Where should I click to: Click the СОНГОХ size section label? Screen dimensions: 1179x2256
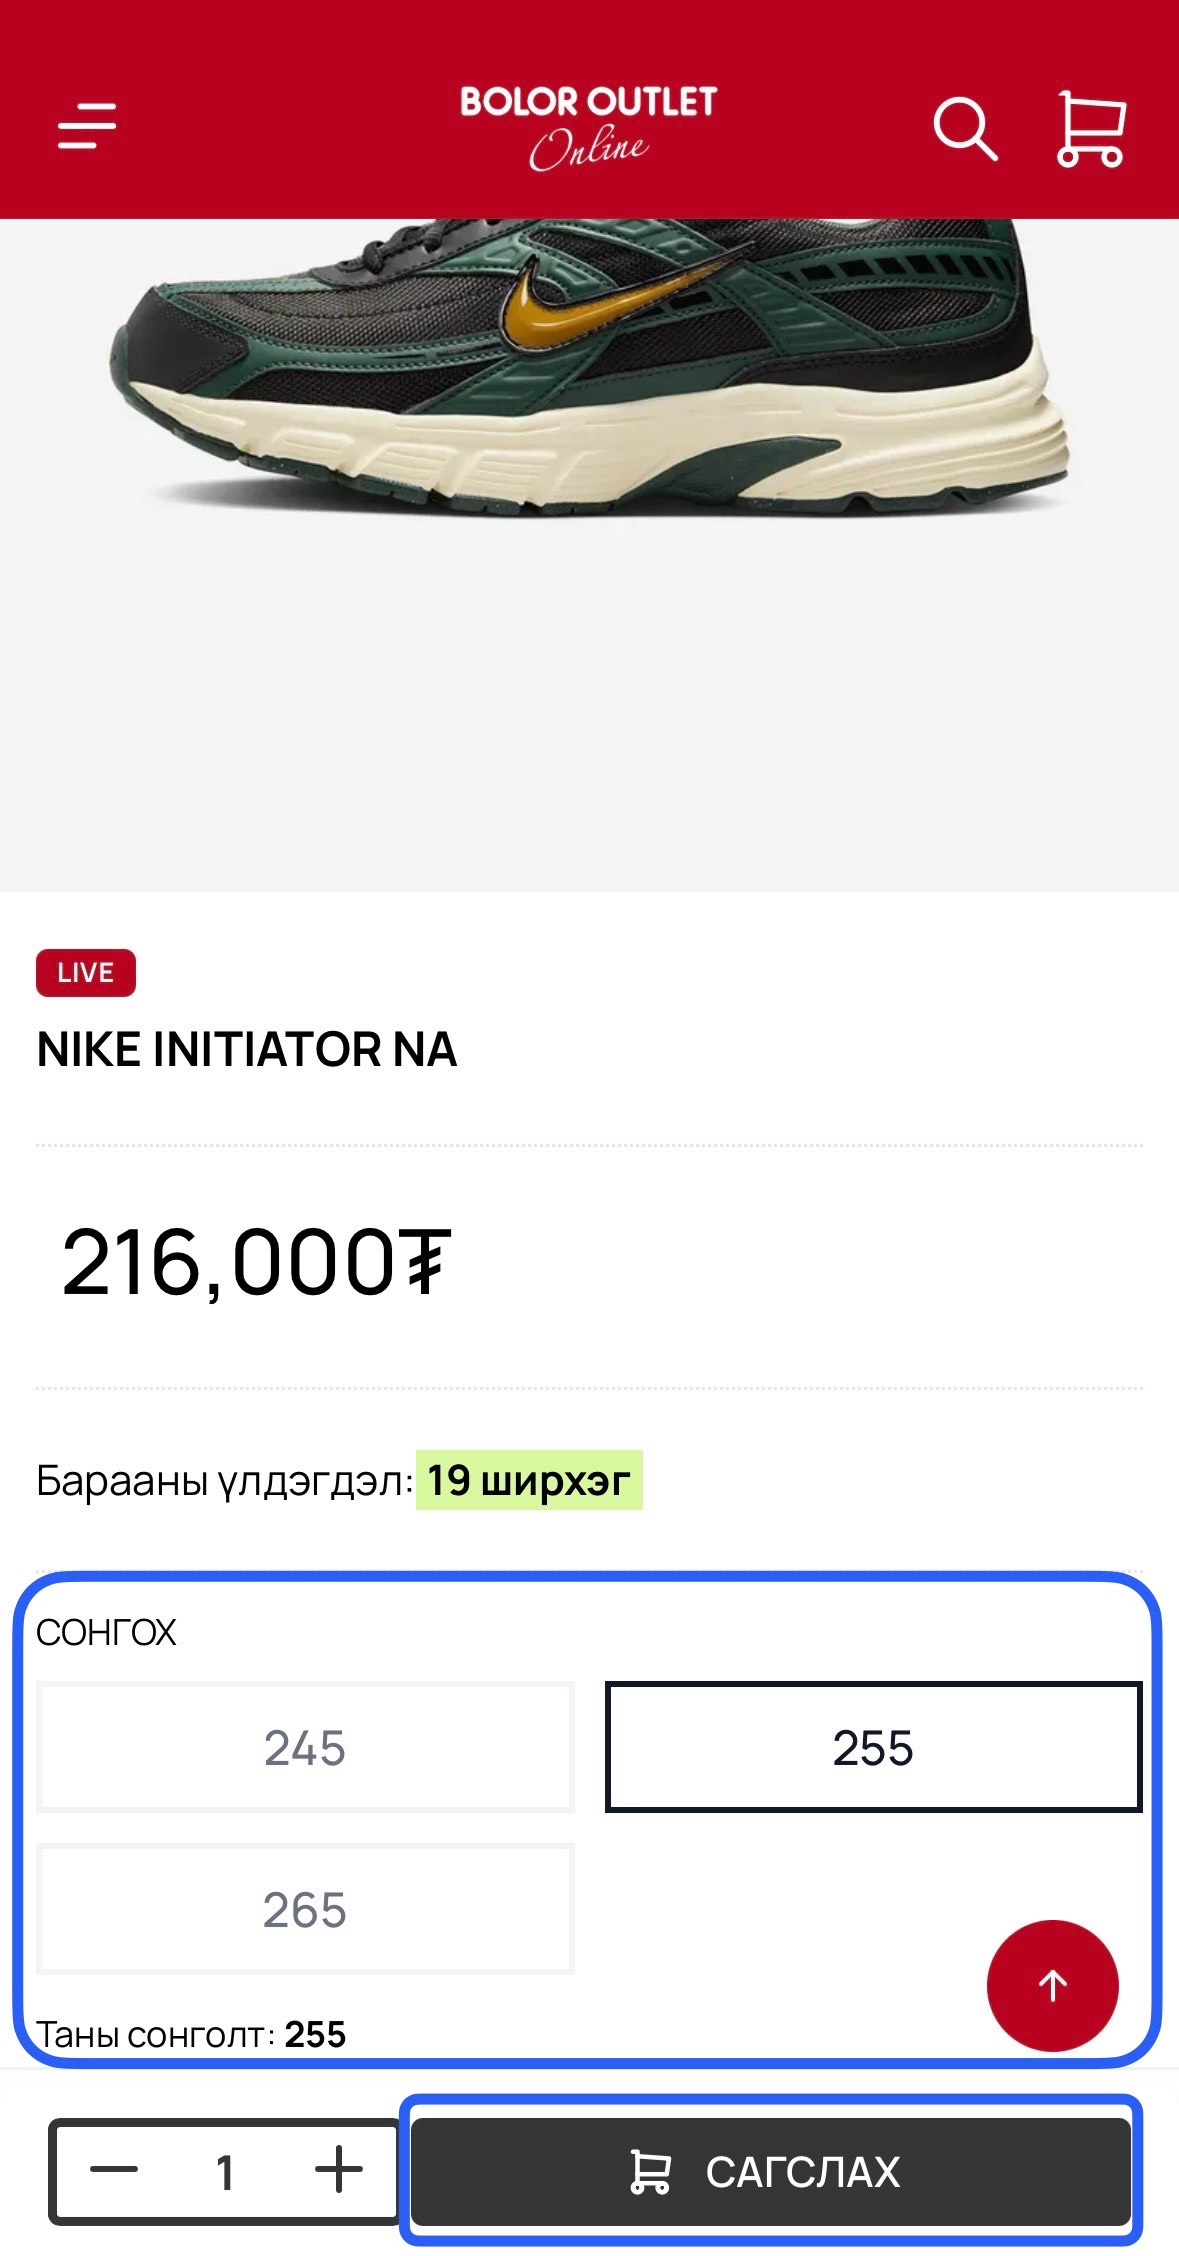click(x=106, y=1632)
